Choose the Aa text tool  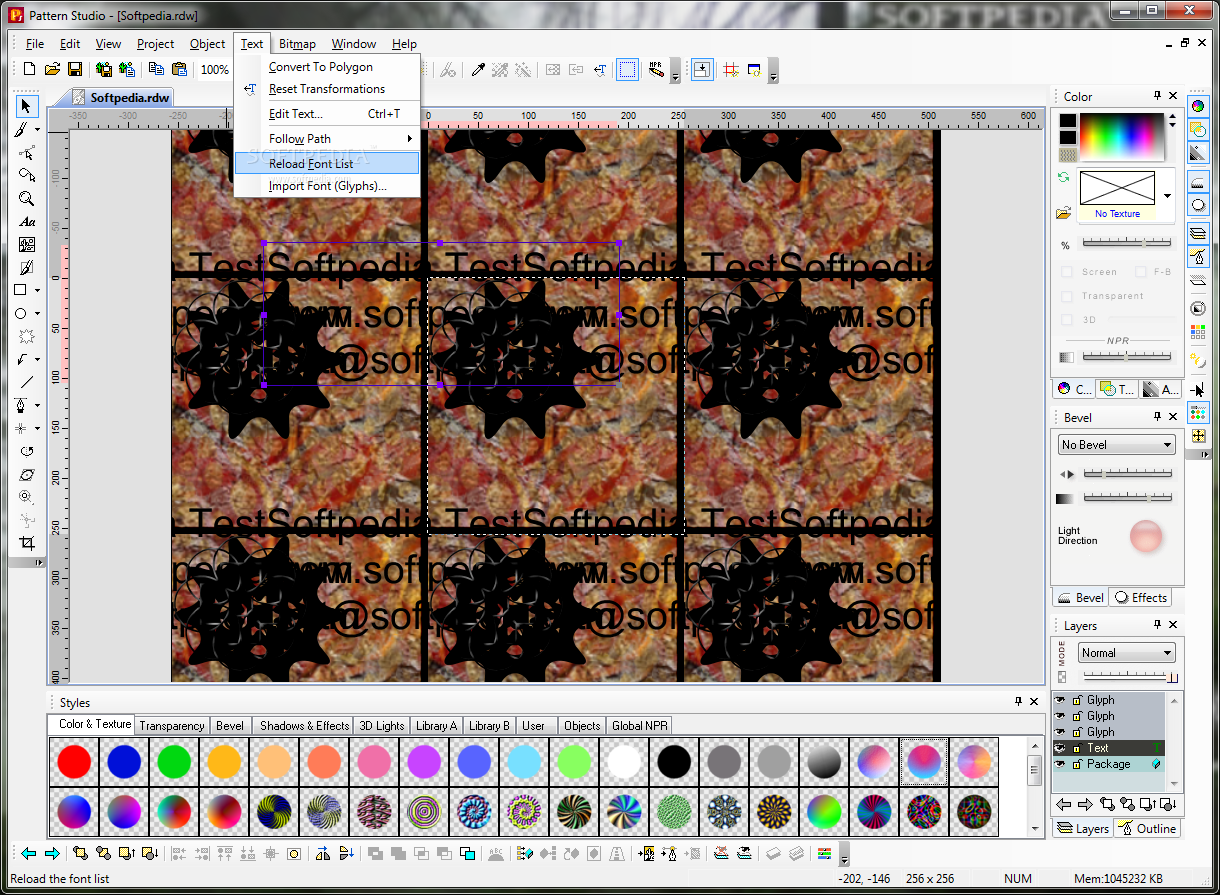(x=27, y=222)
